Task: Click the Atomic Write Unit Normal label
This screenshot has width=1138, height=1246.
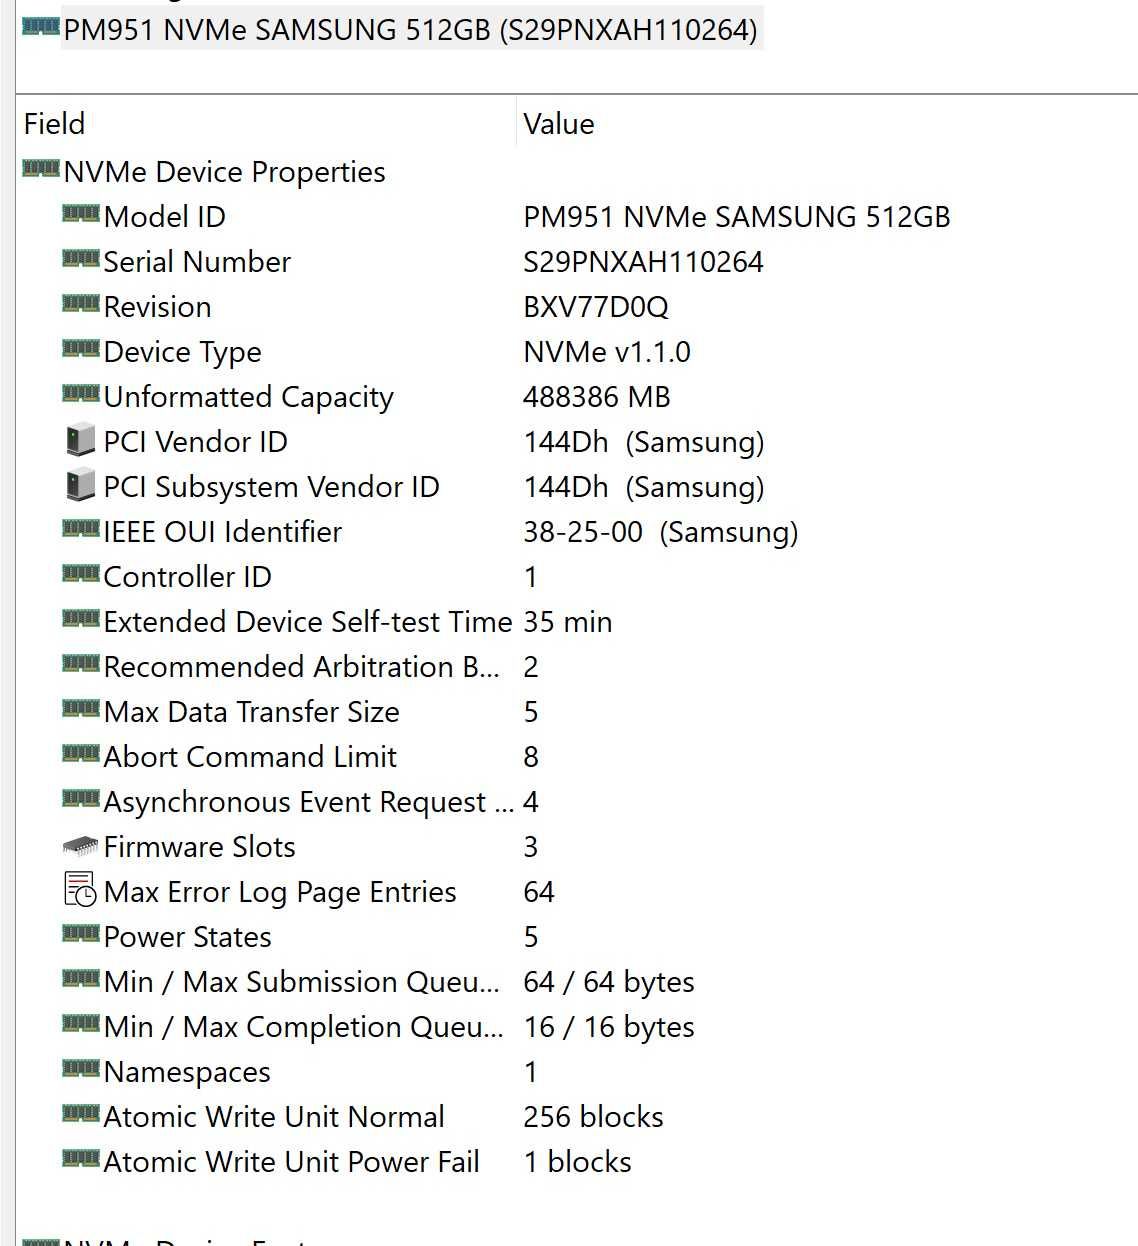Action: pos(274,1117)
